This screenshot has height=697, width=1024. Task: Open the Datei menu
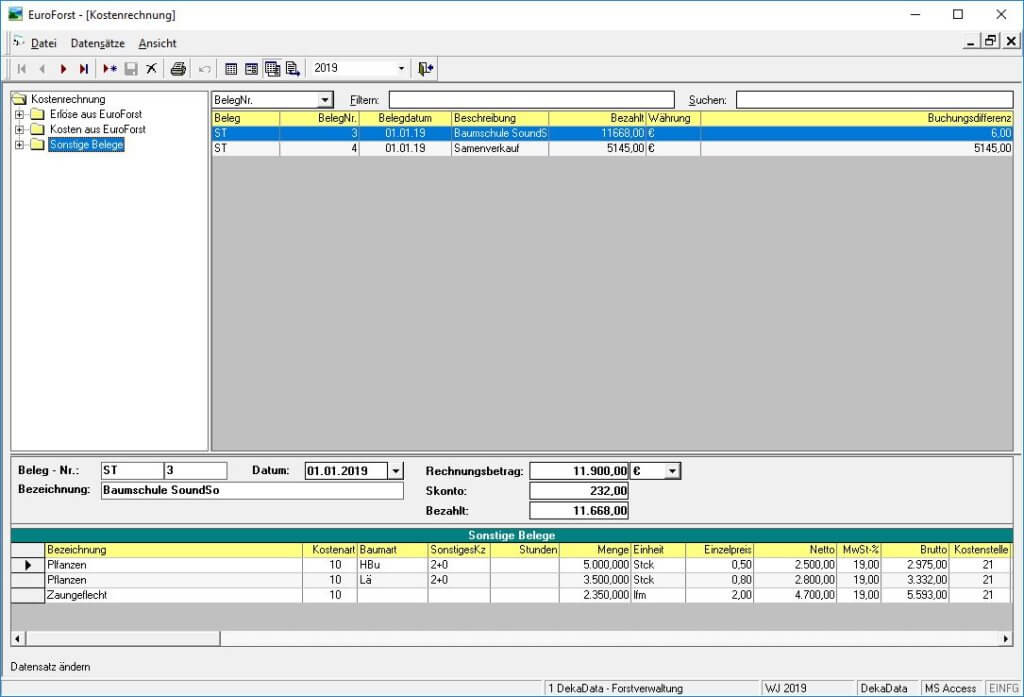coord(43,43)
